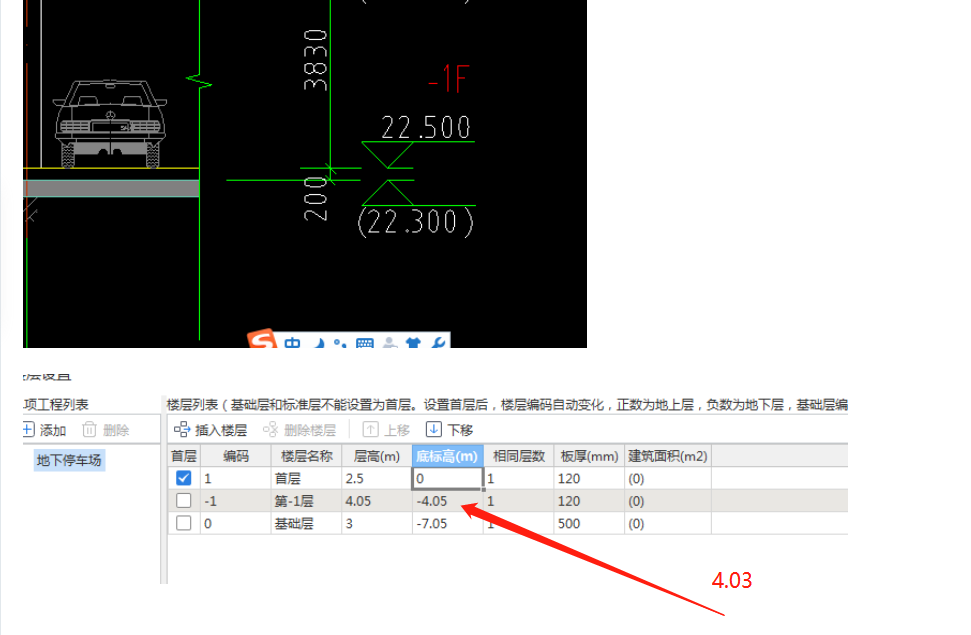Viewport: 971px width, 635px height.
Task: Click the 编码 column header
Action: tap(235, 456)
